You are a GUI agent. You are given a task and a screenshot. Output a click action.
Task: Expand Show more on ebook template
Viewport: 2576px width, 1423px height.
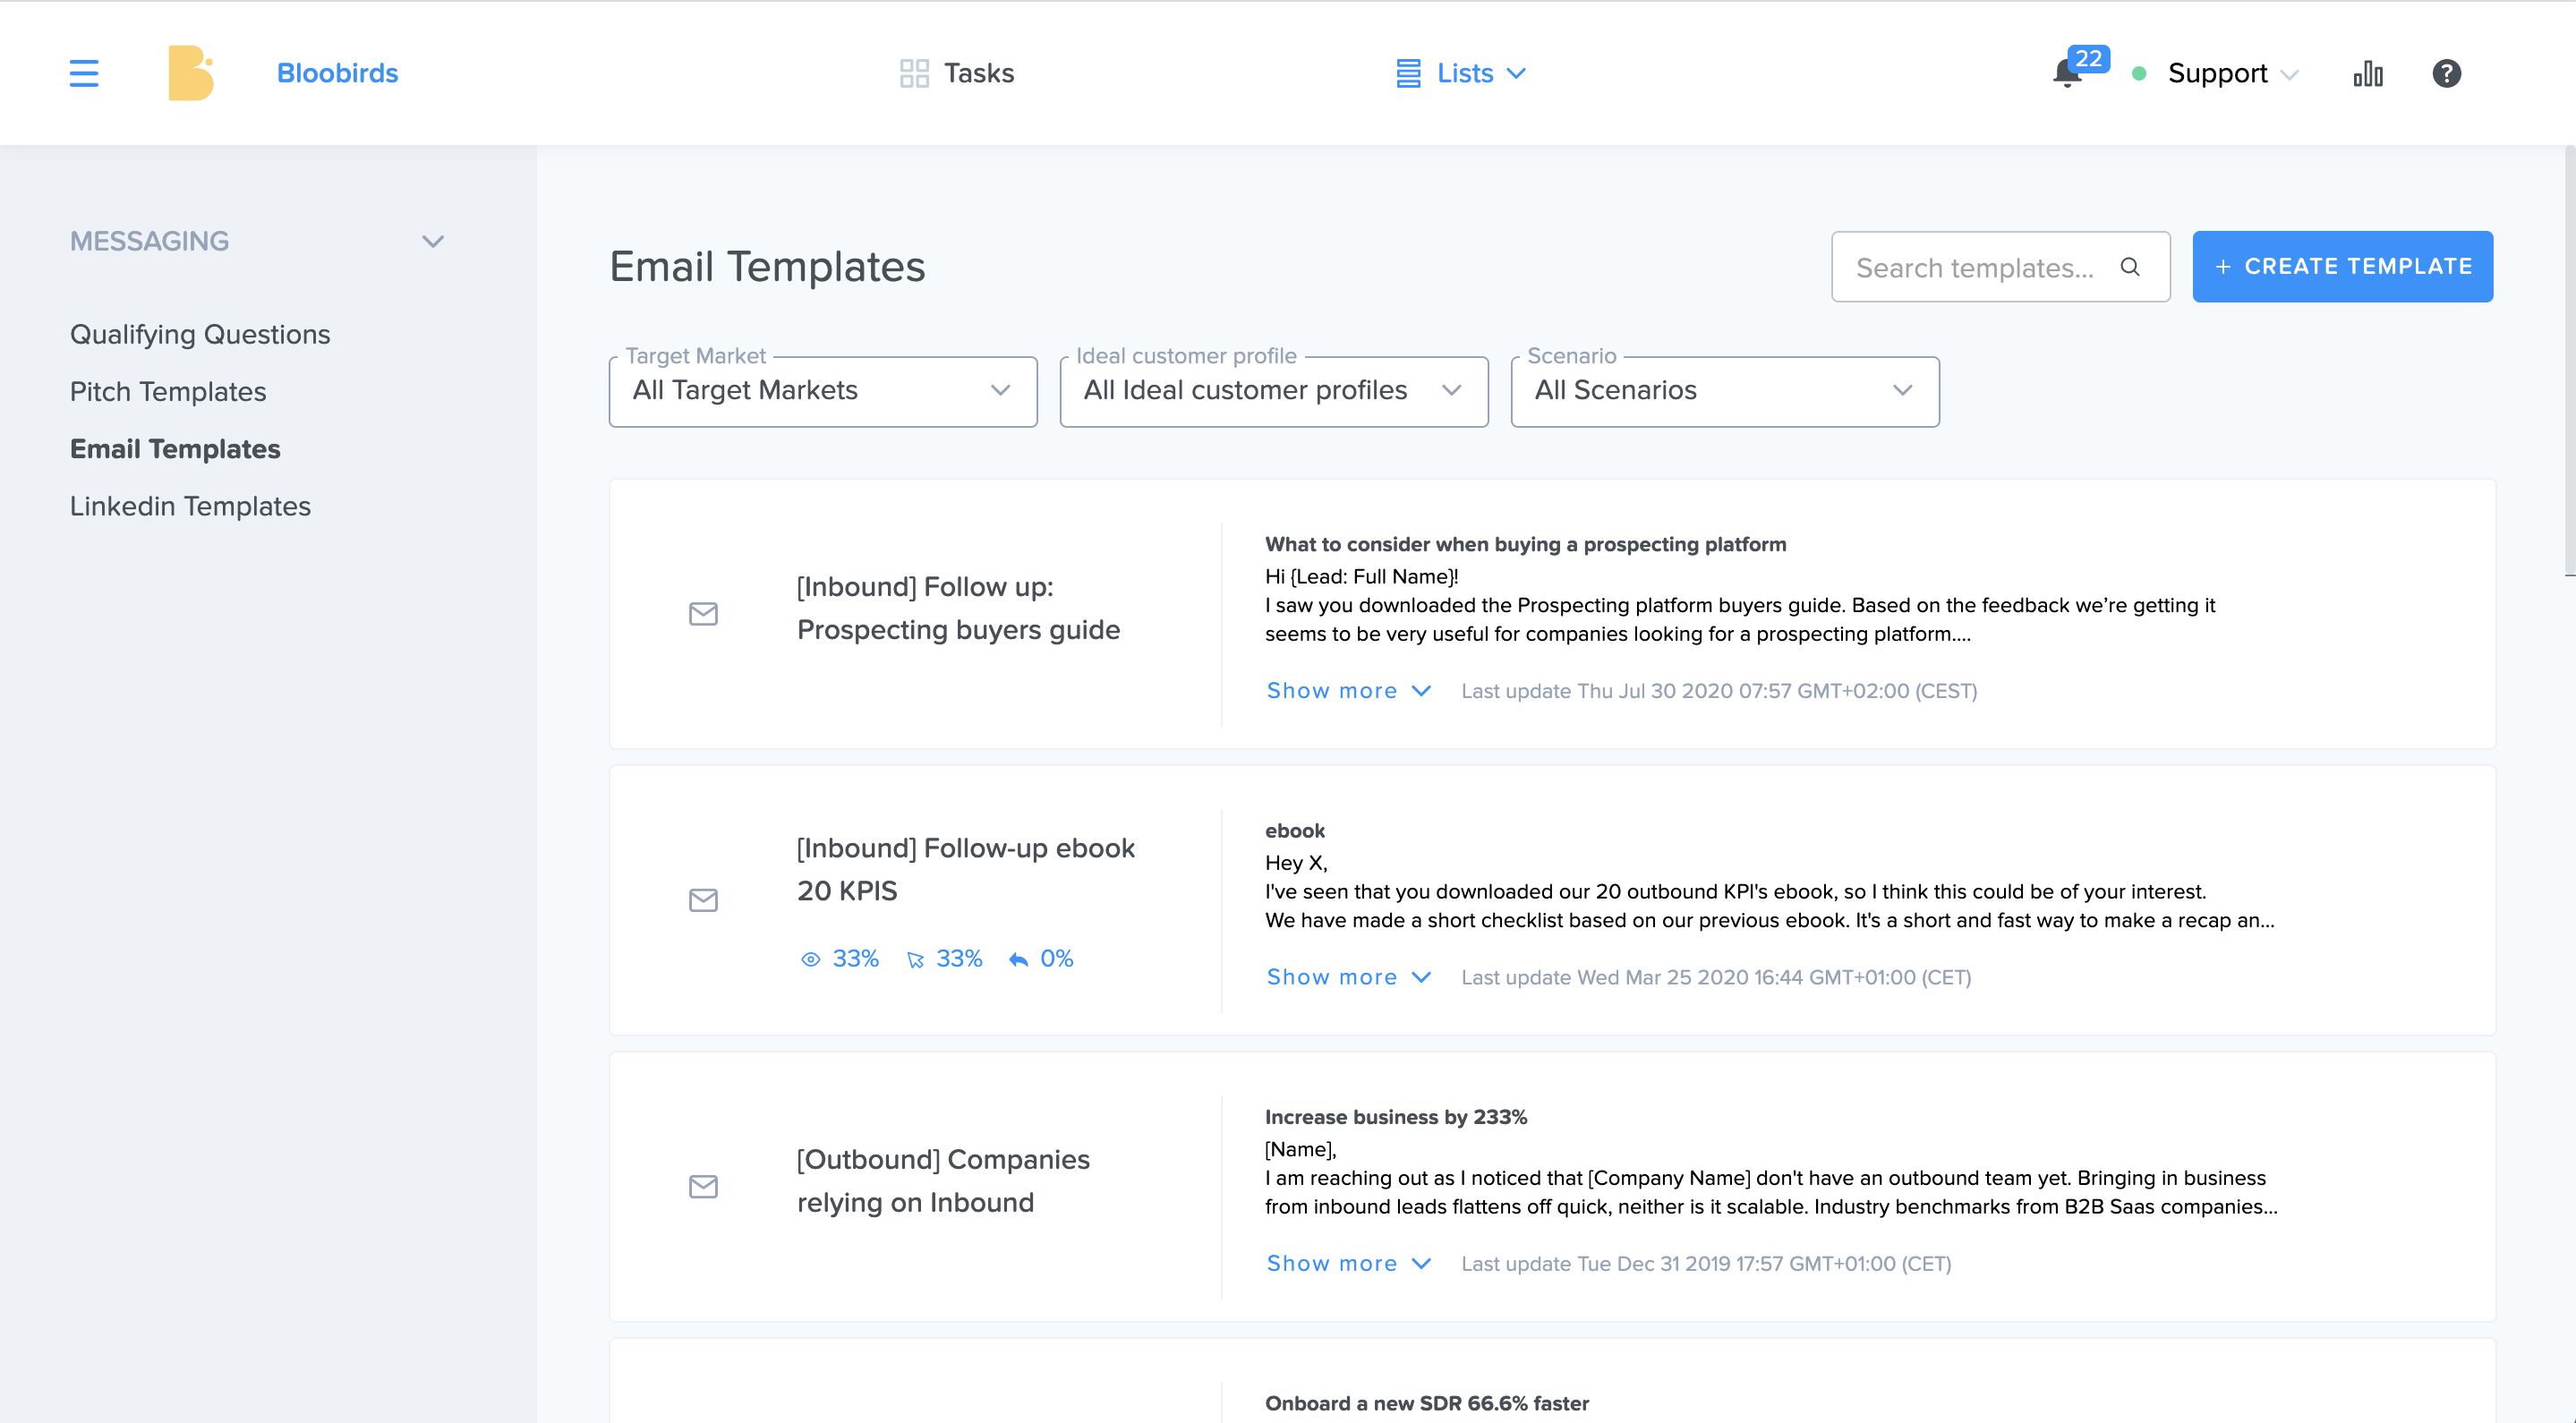coord(1348,977)
